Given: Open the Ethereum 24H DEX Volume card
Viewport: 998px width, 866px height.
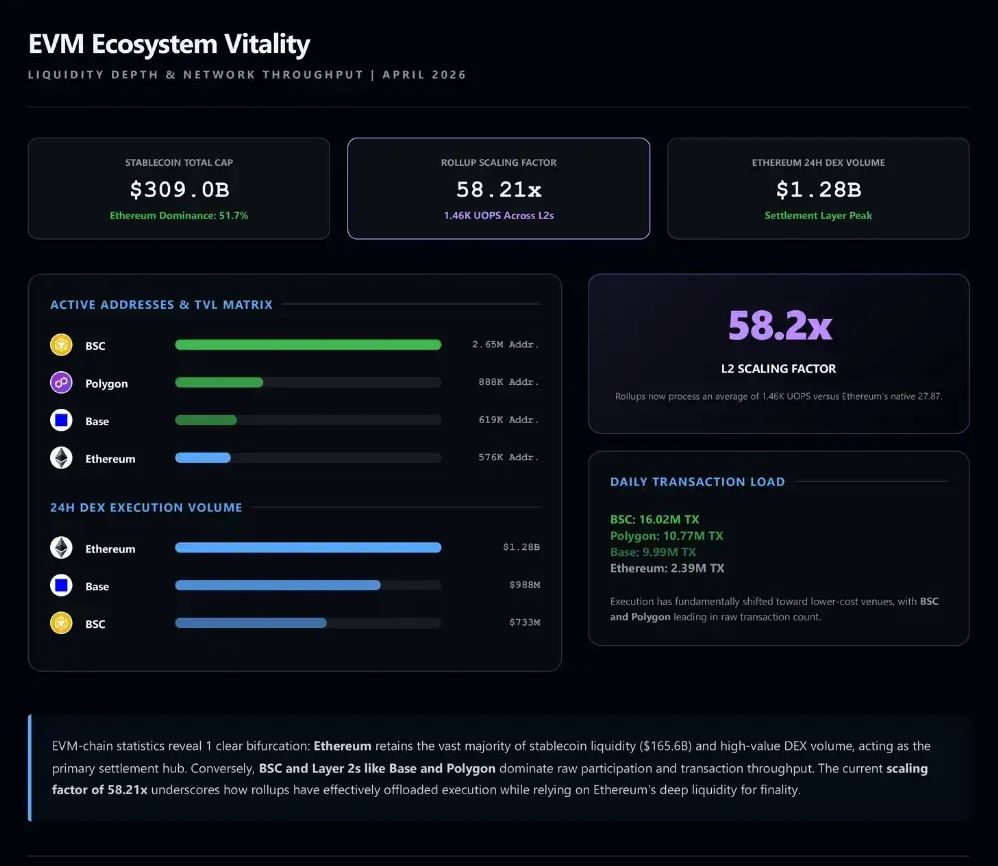Looking at the screenshot, I should [819, 188].
